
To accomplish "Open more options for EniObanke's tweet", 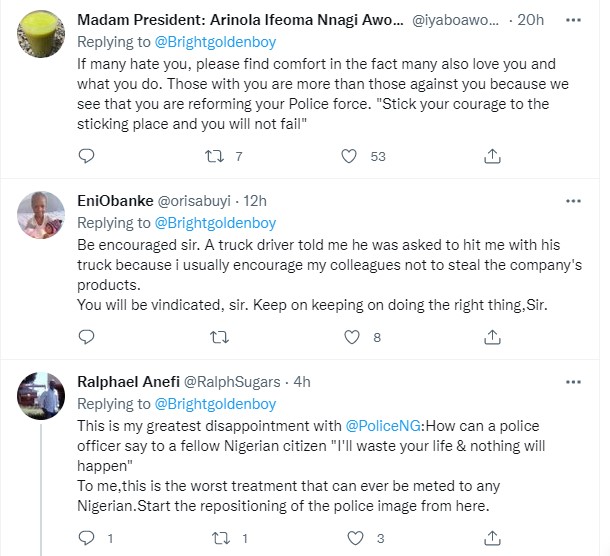I will click(x=573, y=201).
